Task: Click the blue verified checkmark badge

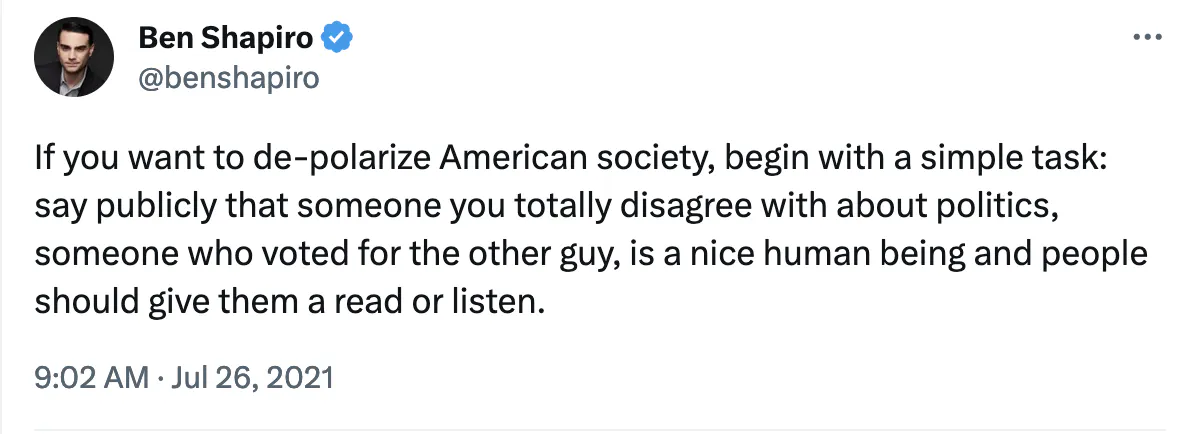Action: (338, 37)
